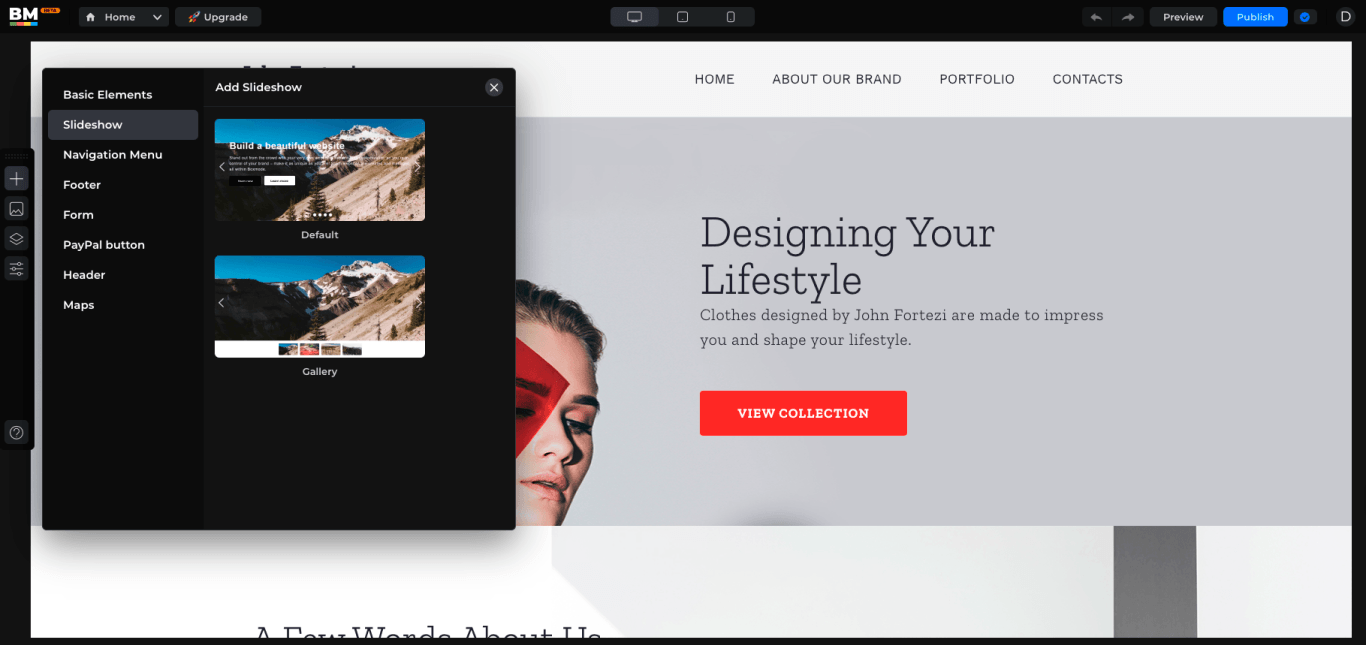Switch to tablet view mode
Screen dimensions: 1366x645
coord(682,16)
